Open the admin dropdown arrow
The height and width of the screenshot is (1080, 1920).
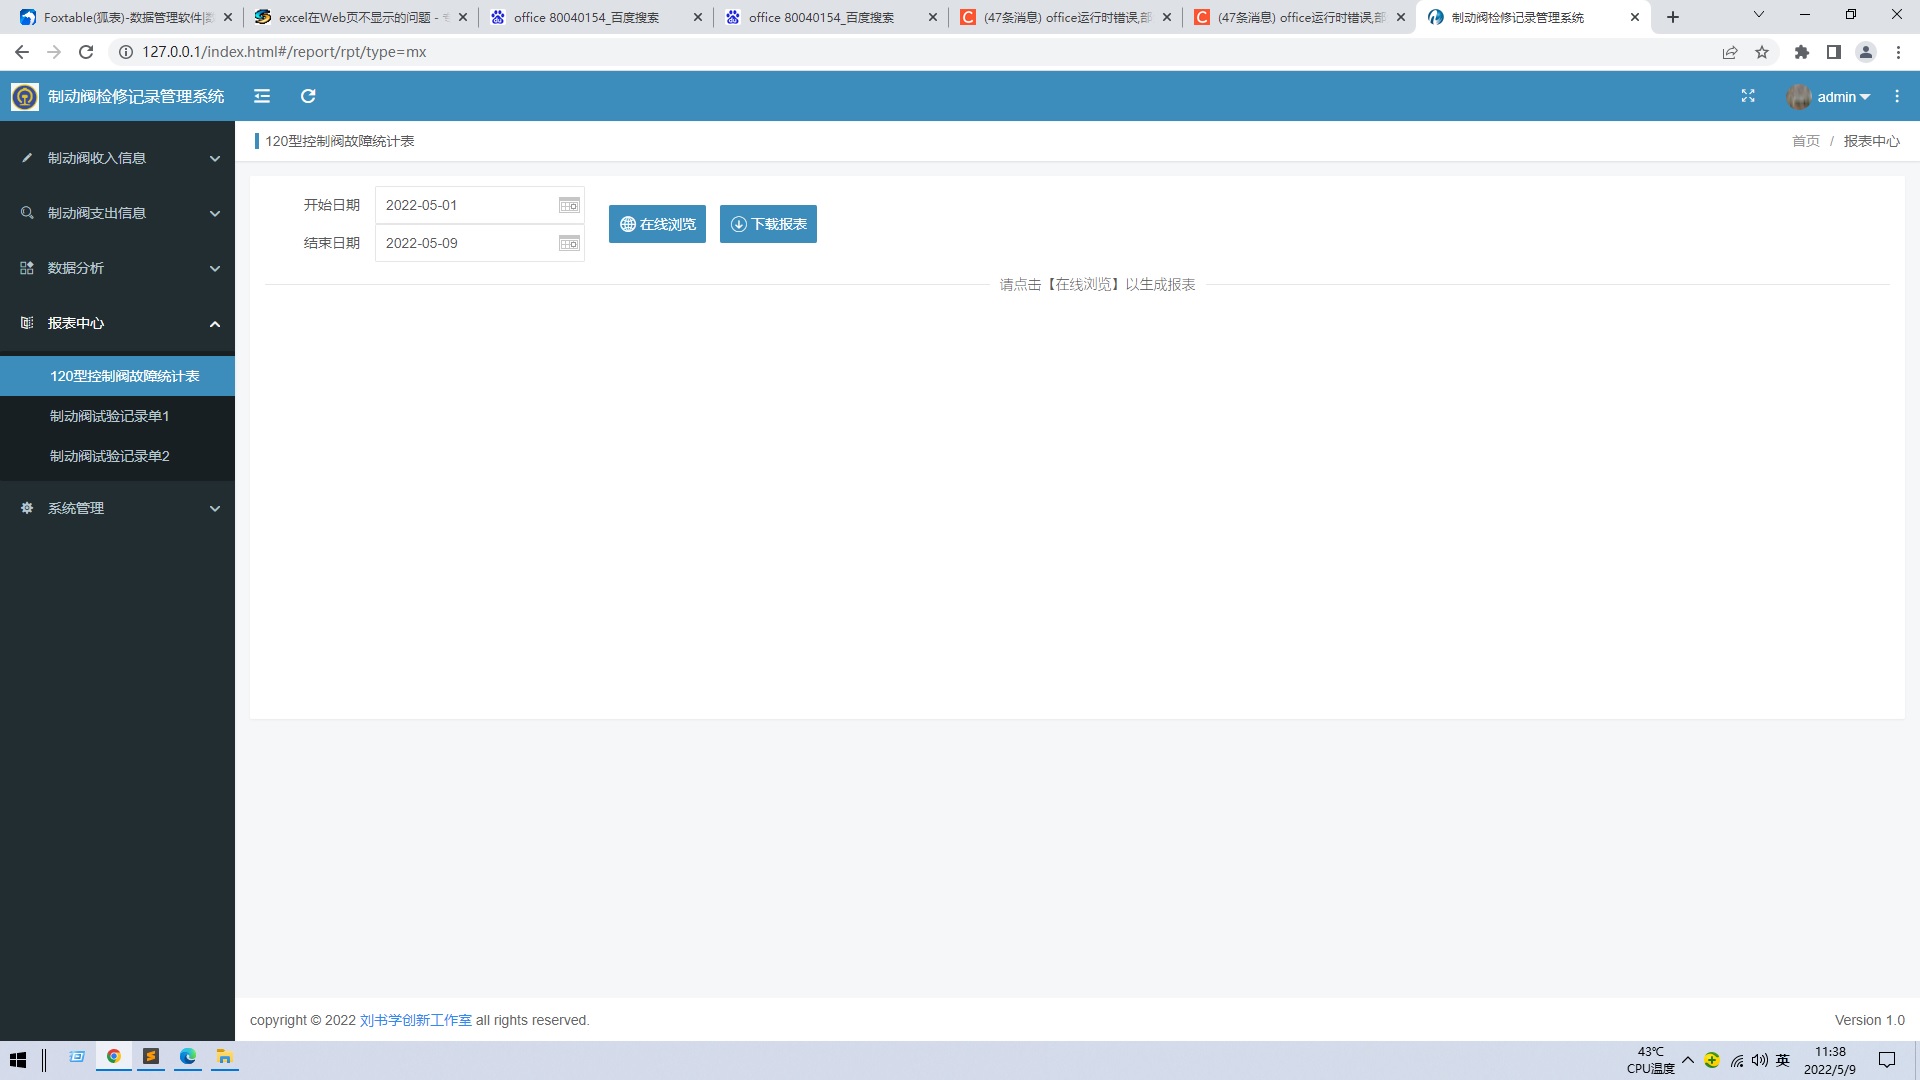coord(1865,97)
